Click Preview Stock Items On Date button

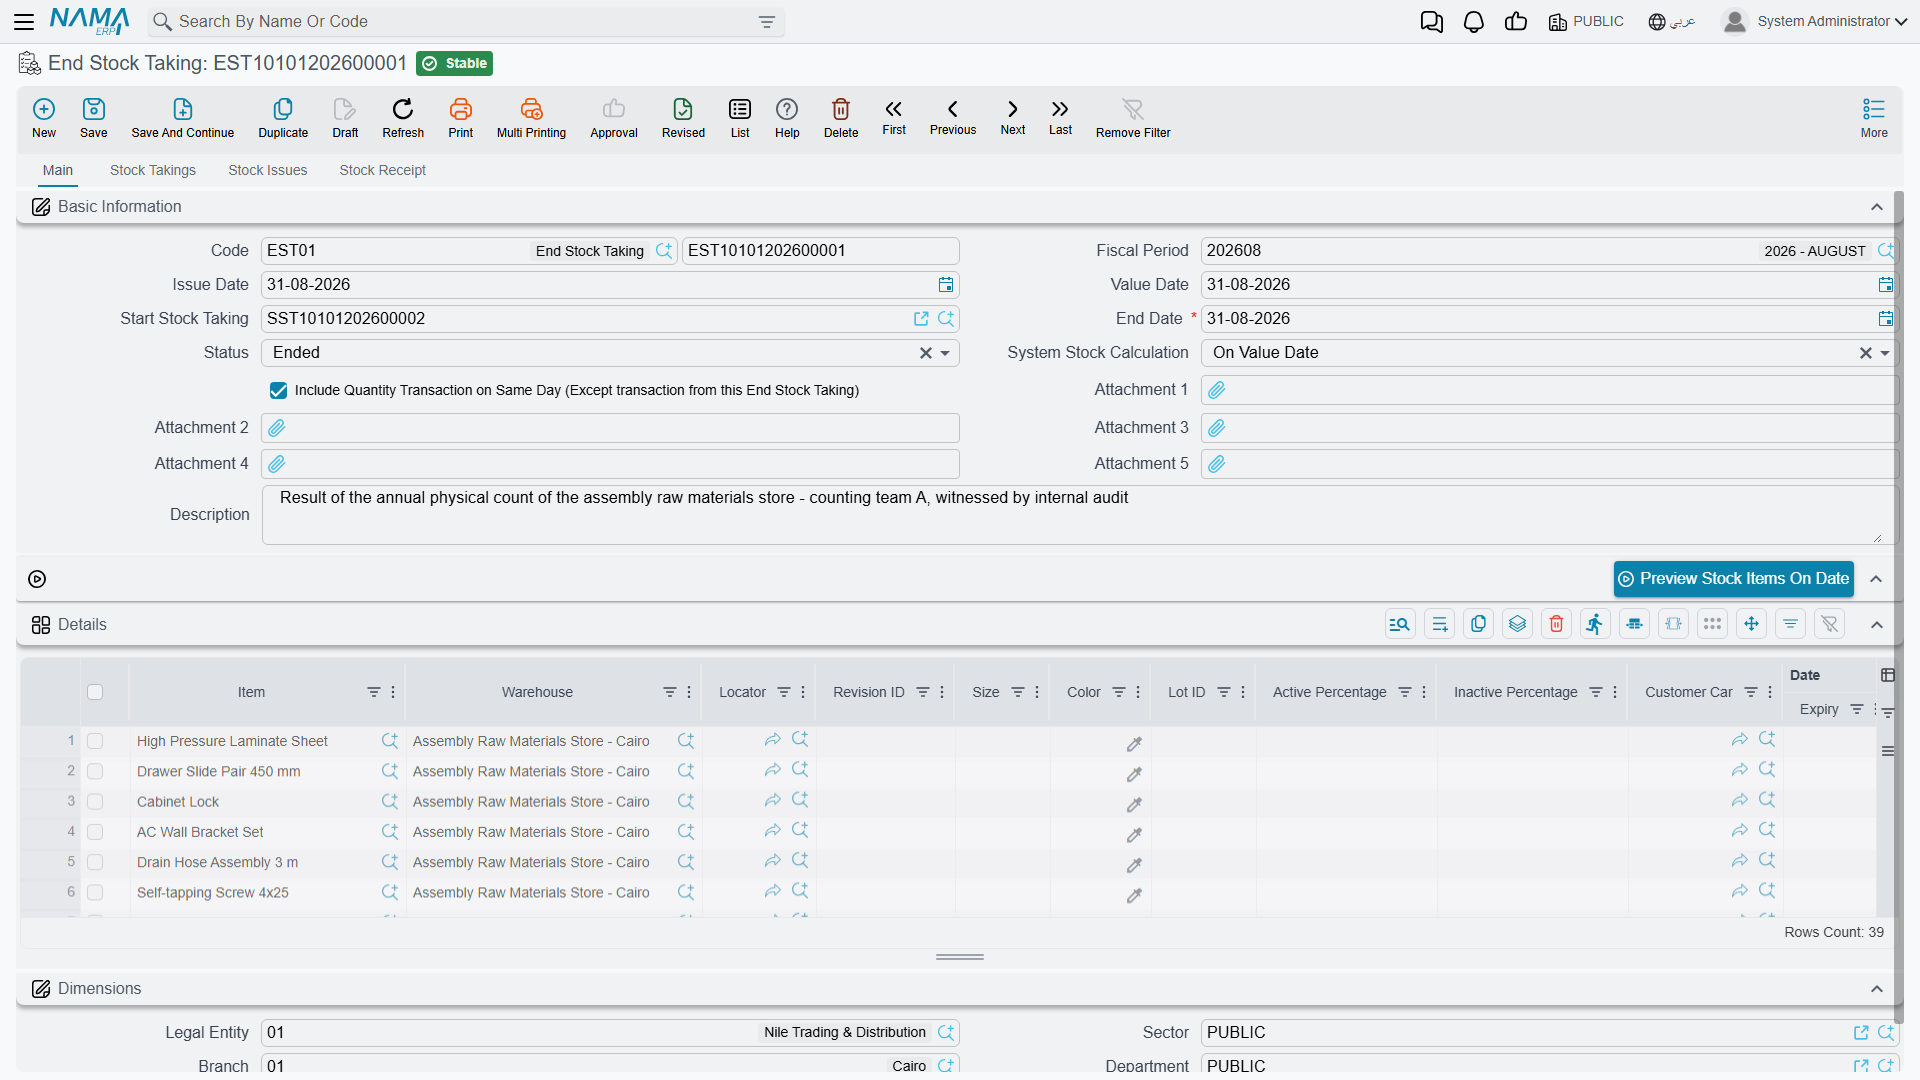click(1733, 579)
